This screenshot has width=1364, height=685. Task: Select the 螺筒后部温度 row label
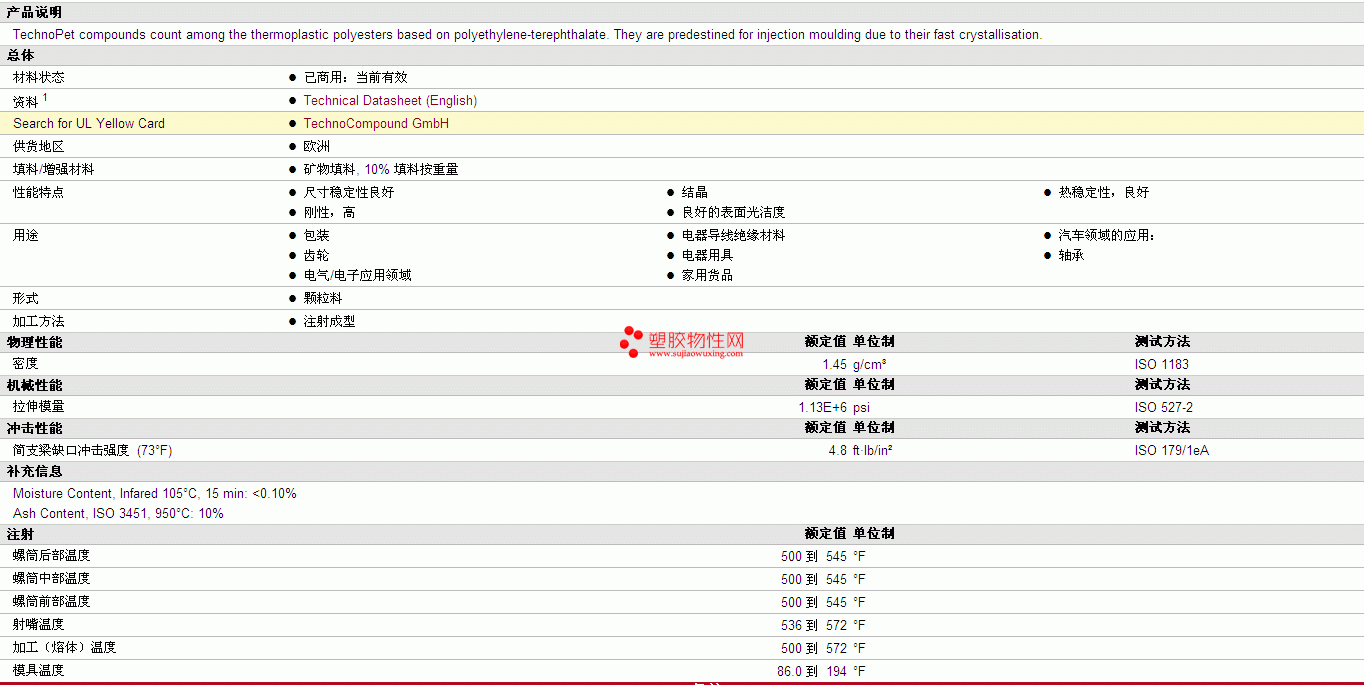[51, 555]
